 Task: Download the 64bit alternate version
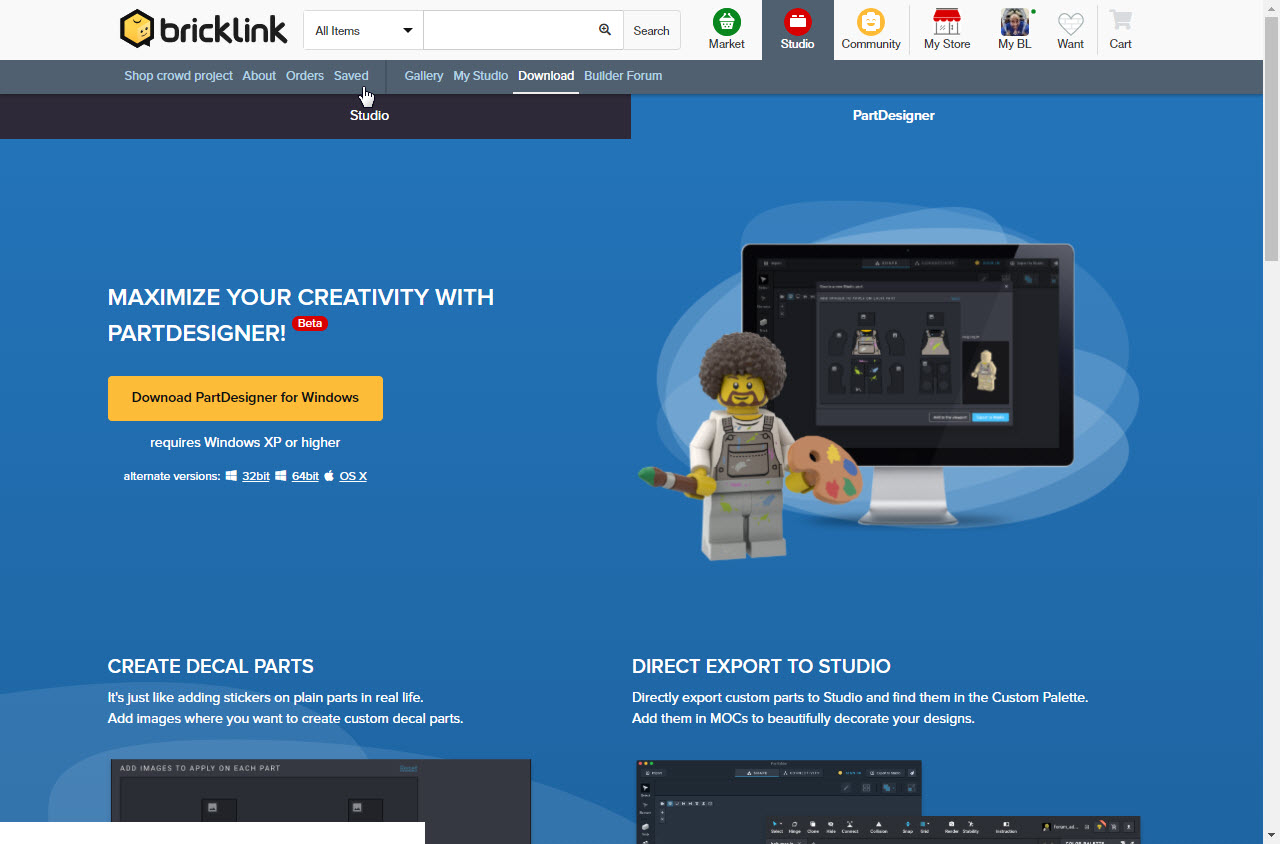coord(305,476)
